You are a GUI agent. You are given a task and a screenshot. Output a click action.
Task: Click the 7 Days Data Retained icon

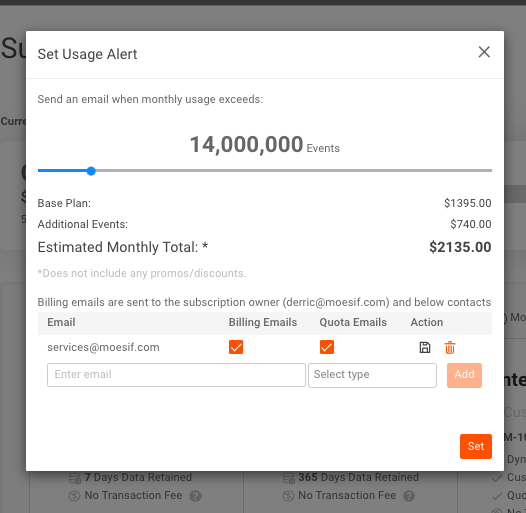(x=74, y=478)
